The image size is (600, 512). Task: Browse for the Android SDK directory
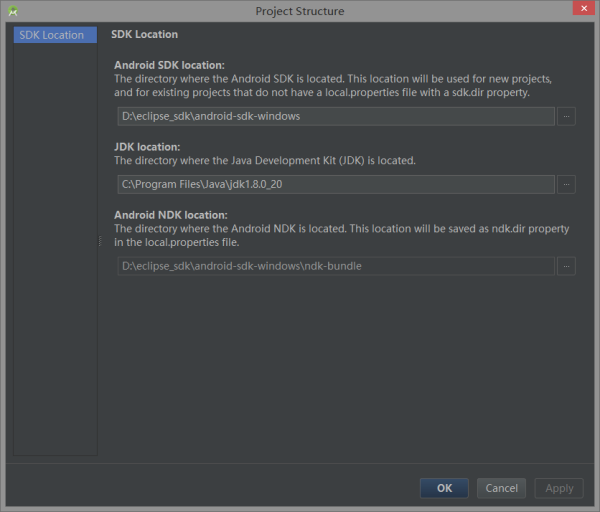pos(566,116)
